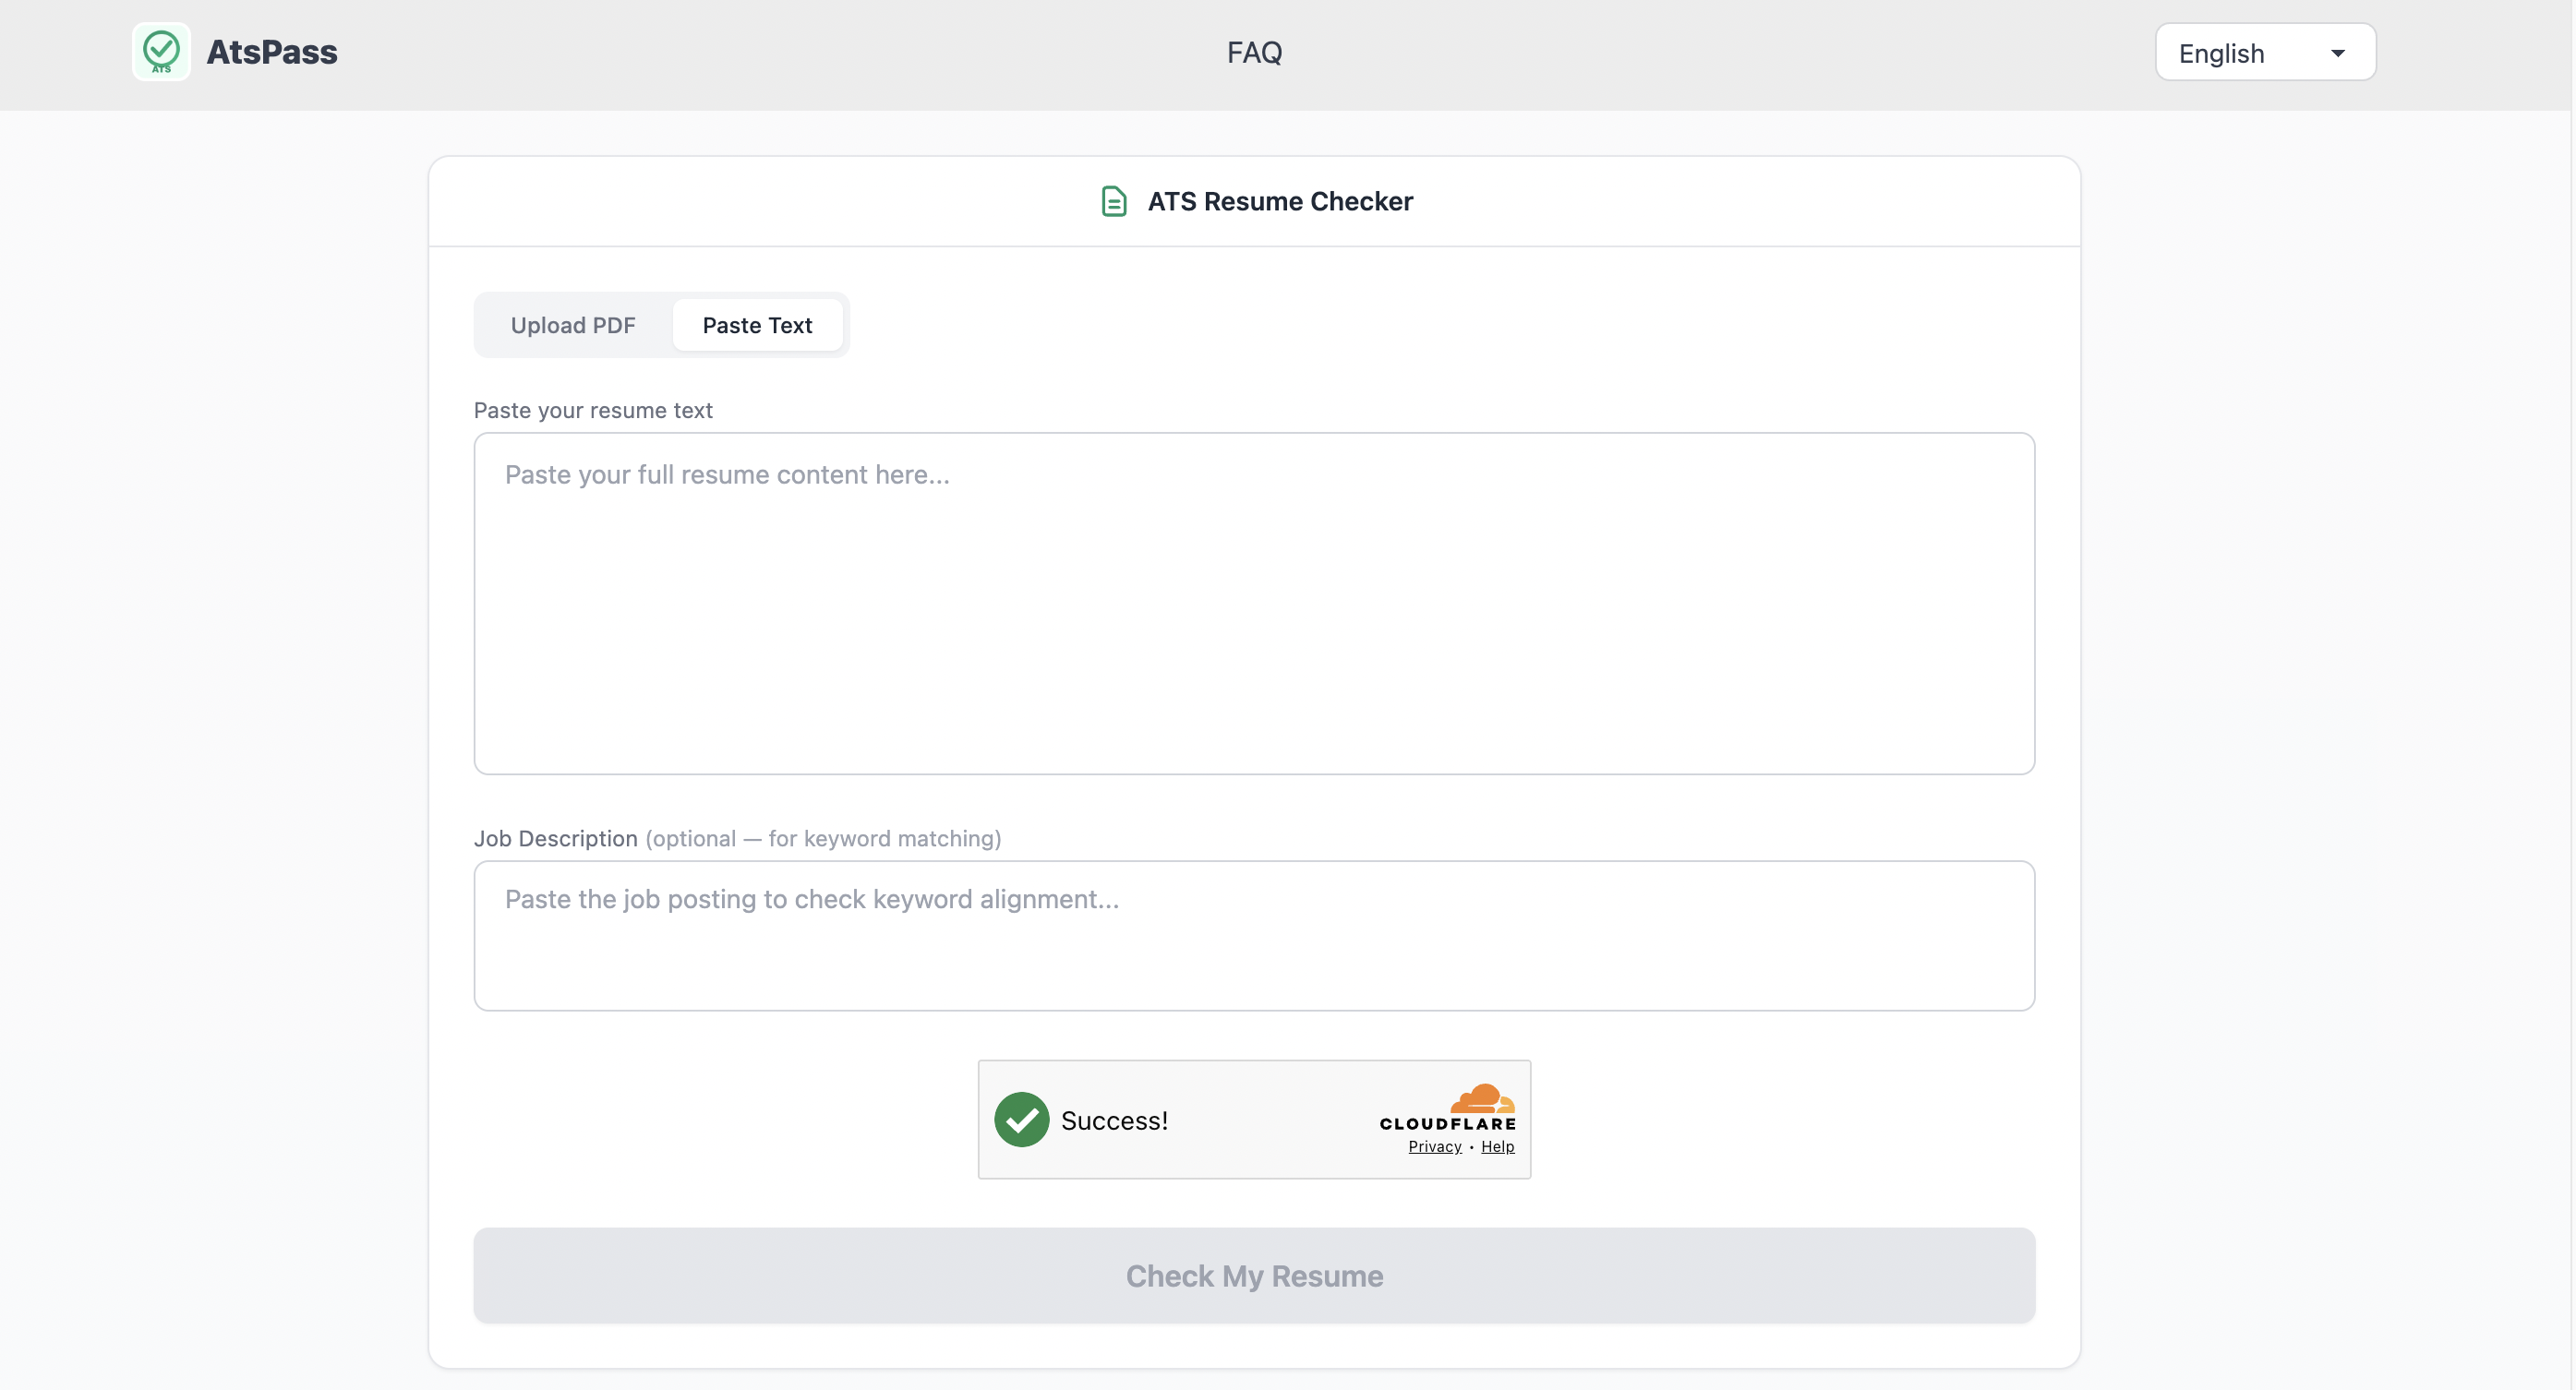Switch to the Upload PDF tab
Image resolution: width=2576 pixels, height=1390 pixels.
pos(572,324)
